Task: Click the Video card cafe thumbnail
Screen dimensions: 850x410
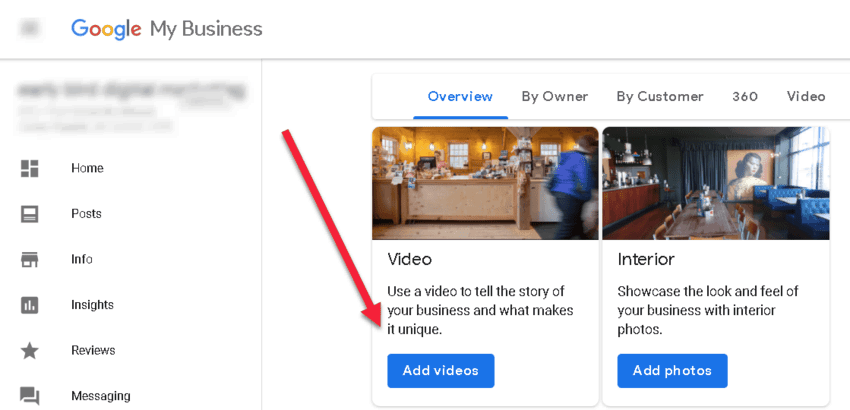Action: click(x=485, y=183)
